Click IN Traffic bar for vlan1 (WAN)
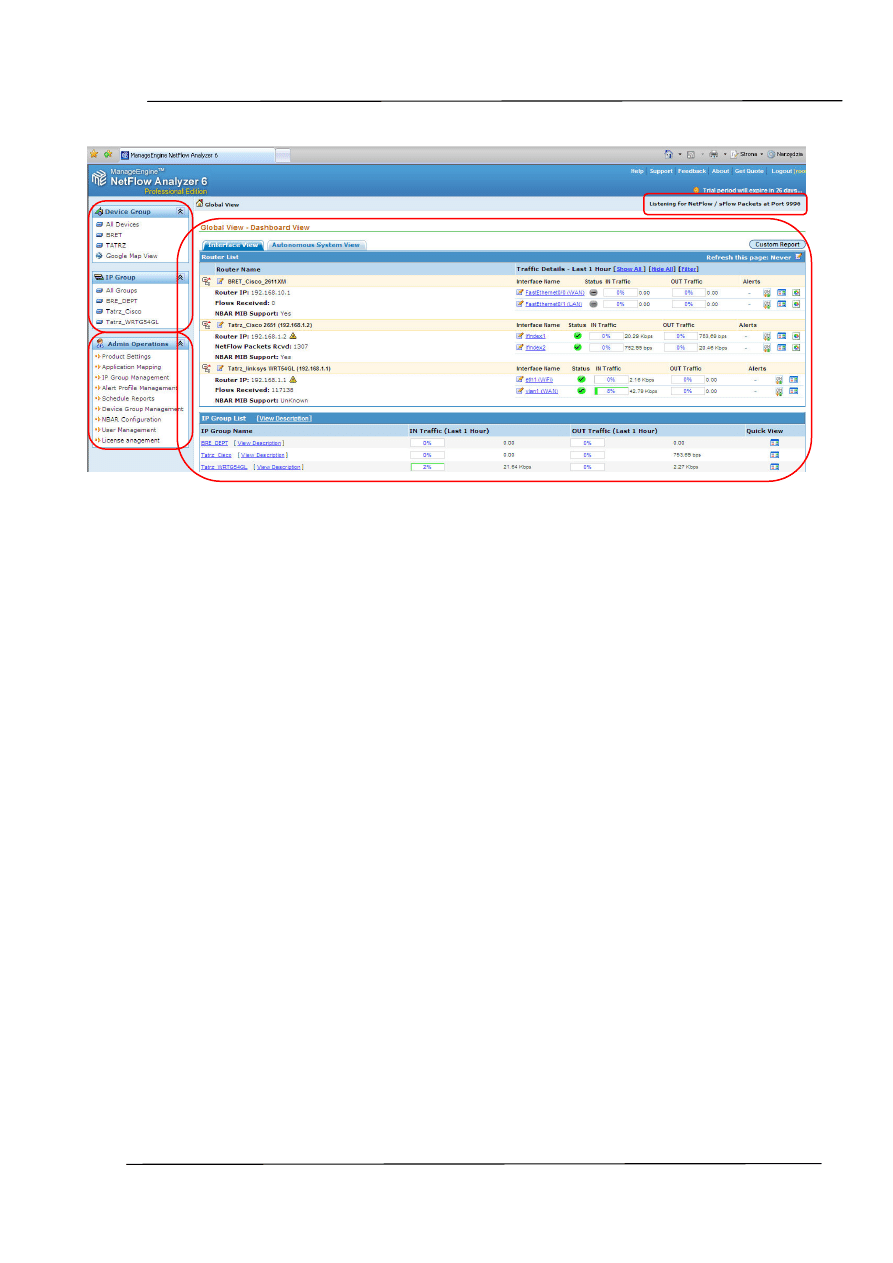Image resolution: width=893 pixels, height=1263 pixels. point(610,391)
